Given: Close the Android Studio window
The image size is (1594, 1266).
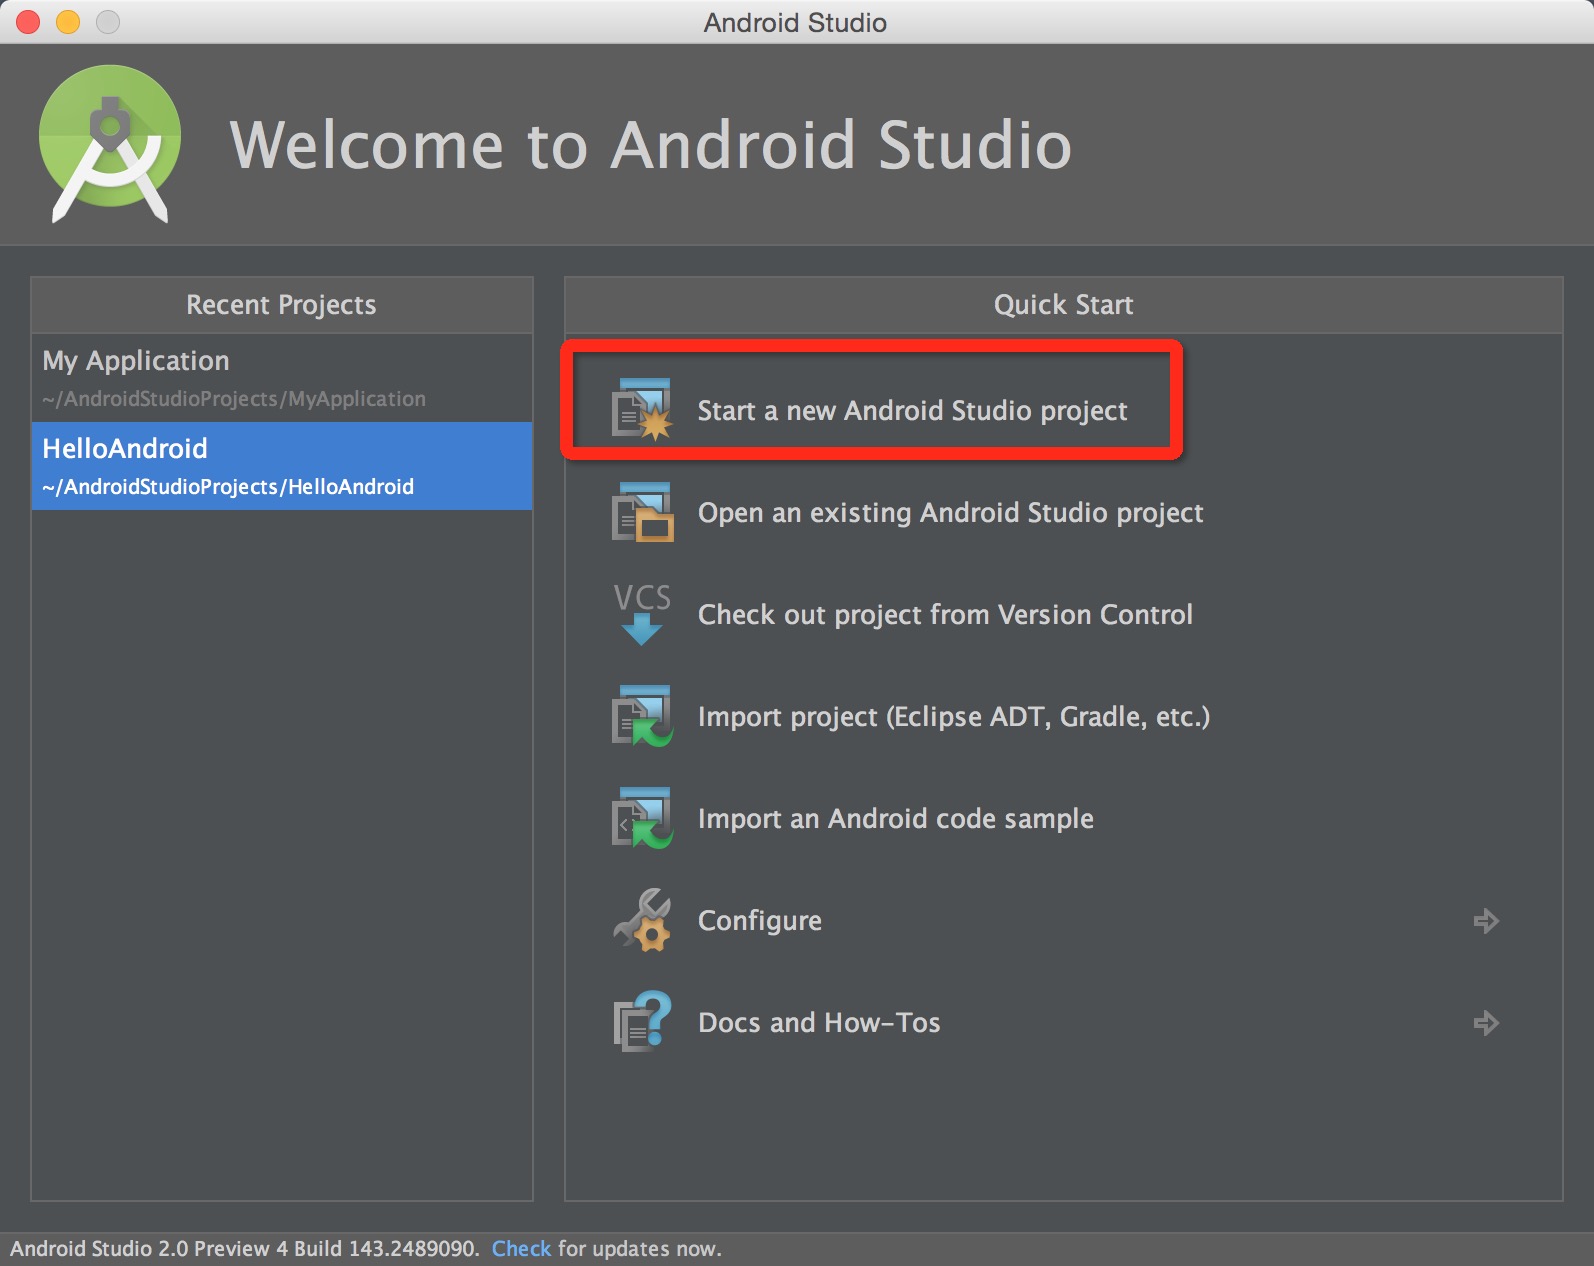Looking at the screenshot, I should 28,22.
